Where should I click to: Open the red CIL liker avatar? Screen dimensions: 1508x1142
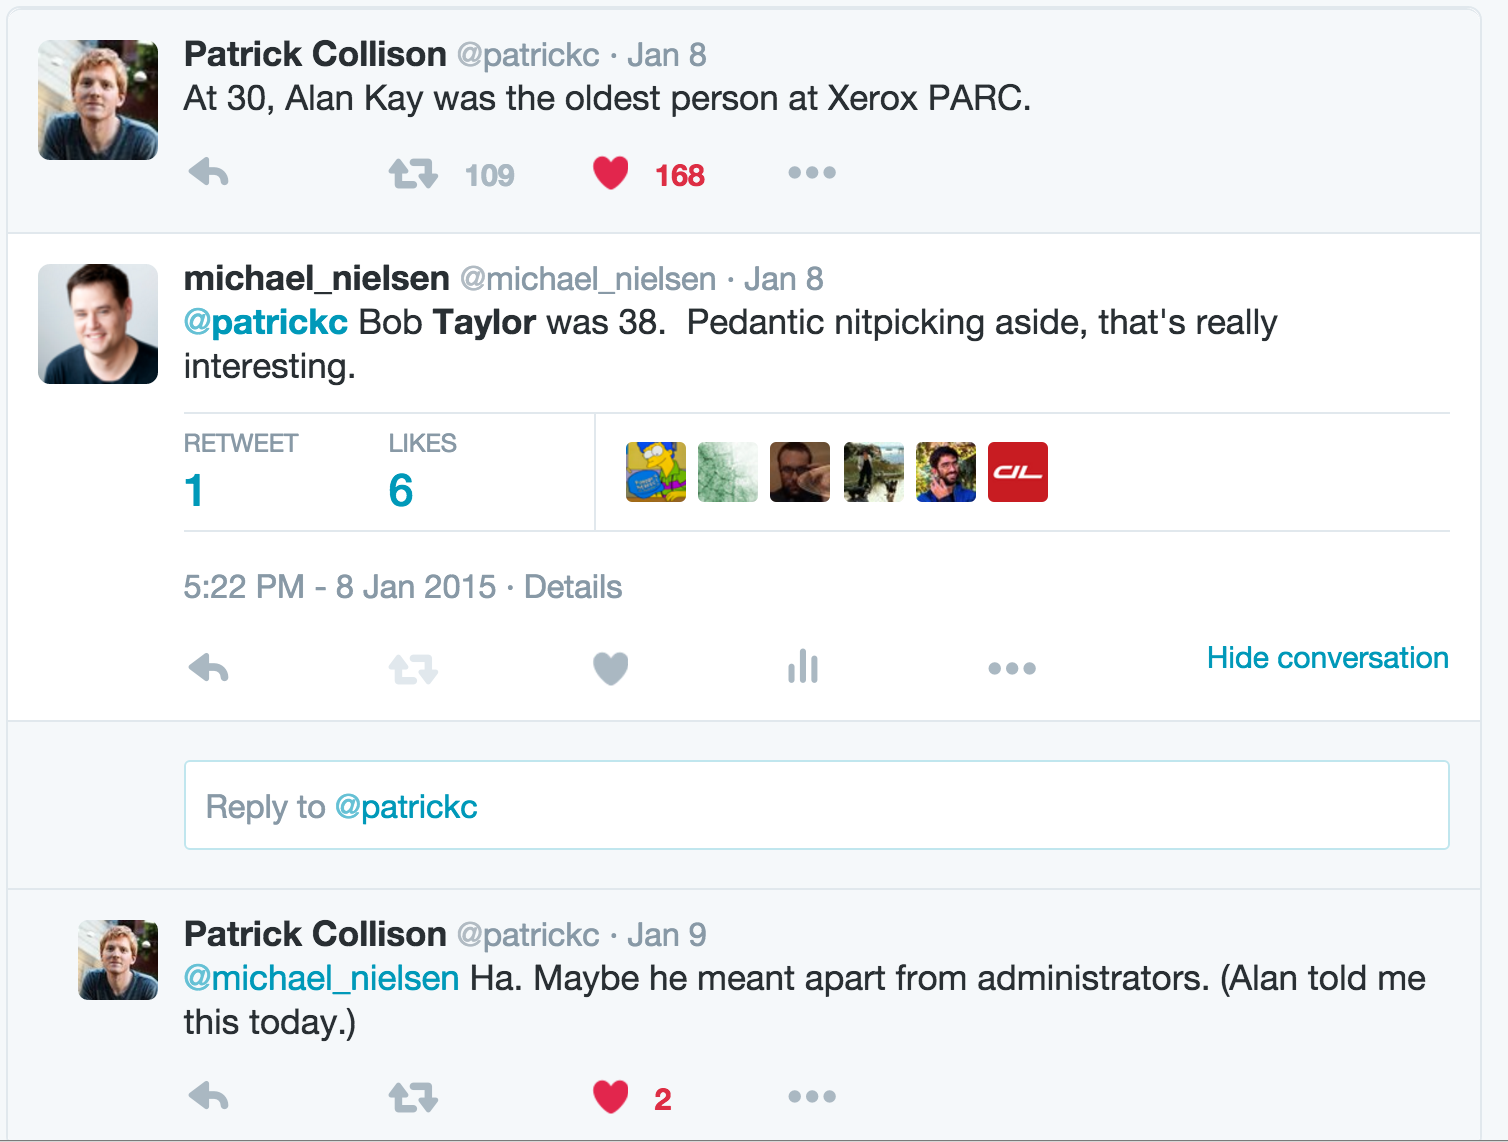(x=1018, y=472)
